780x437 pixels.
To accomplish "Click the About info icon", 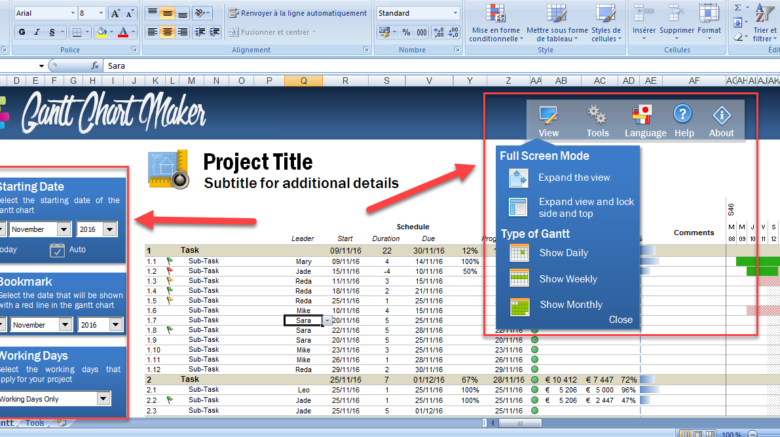I will [721, 119].
